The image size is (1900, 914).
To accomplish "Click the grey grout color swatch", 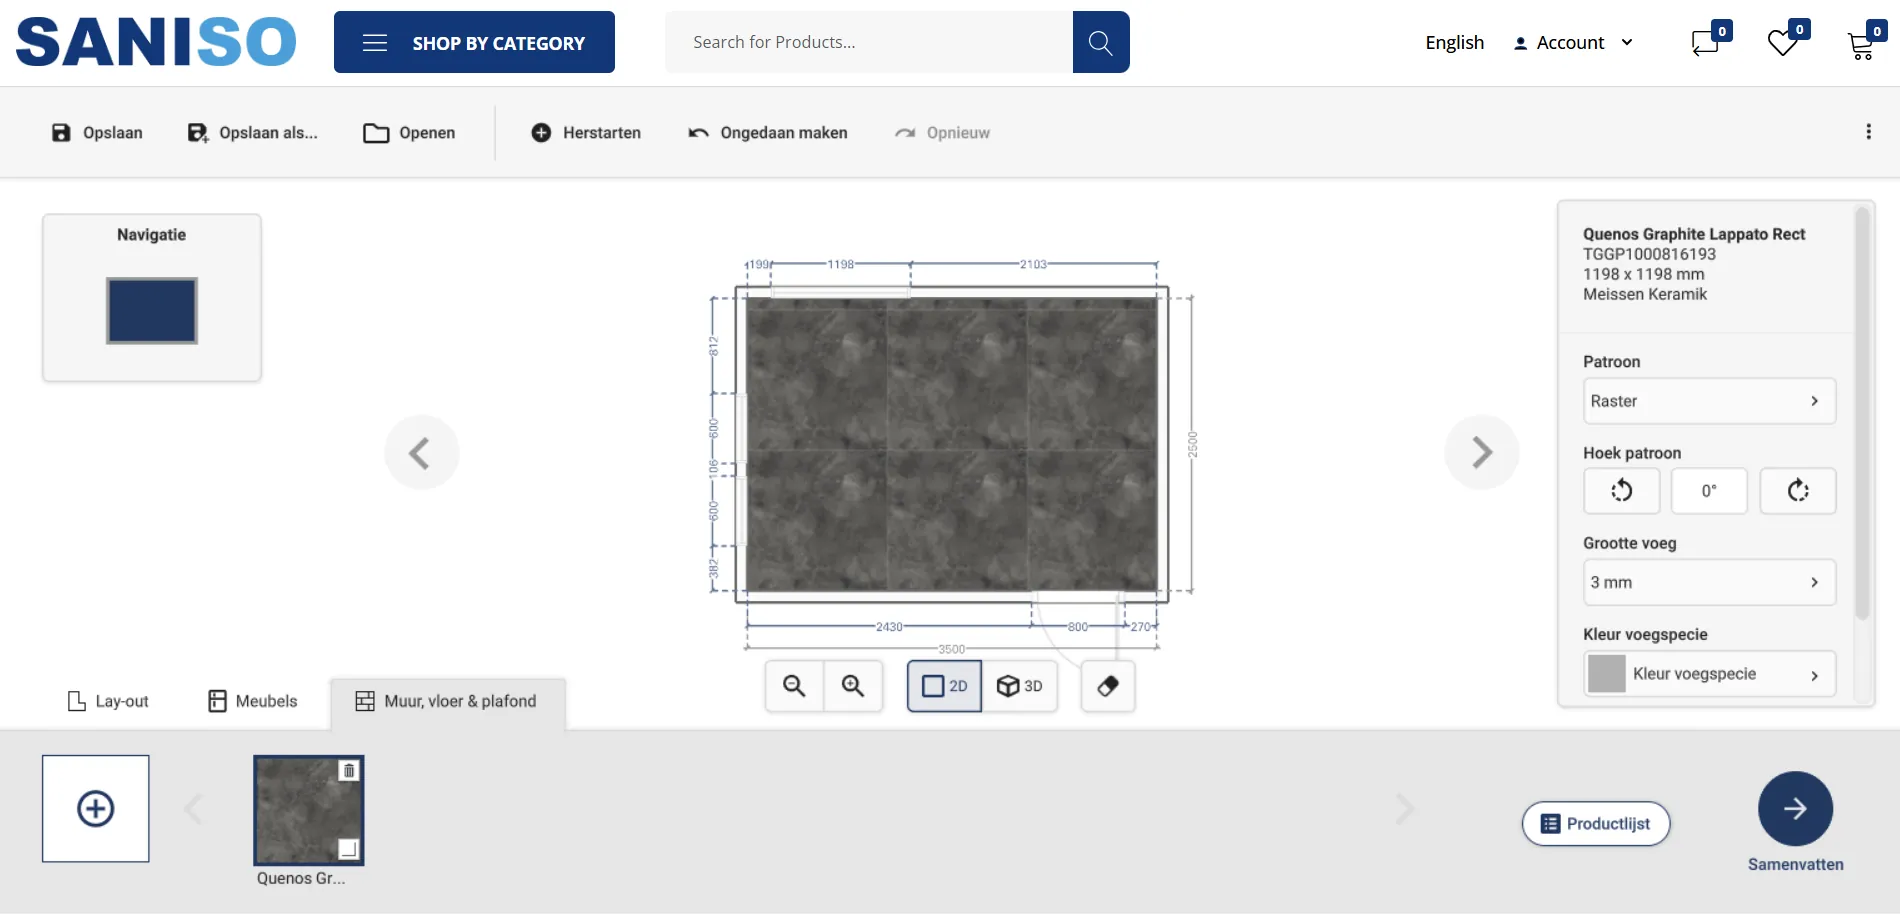I will [x=1607, y=674].
